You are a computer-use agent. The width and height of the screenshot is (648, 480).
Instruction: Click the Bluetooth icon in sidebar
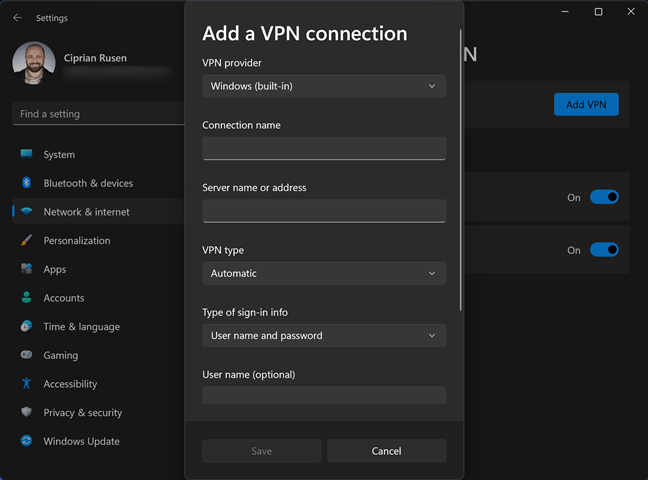(26, 182)
